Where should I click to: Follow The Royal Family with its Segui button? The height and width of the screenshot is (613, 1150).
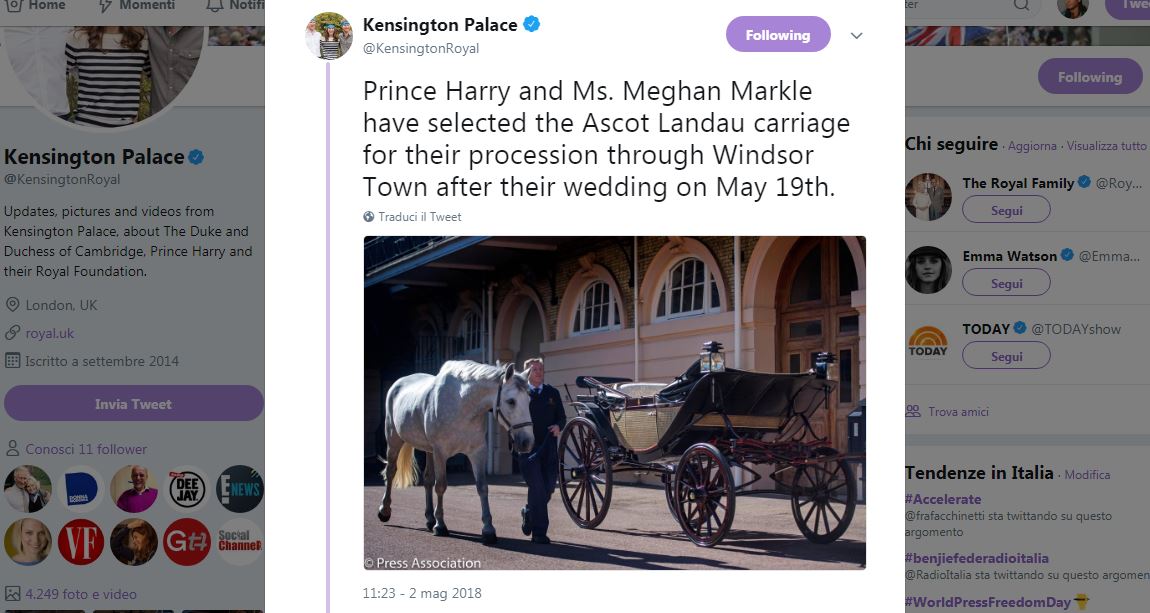click(x=1006, y=209)
